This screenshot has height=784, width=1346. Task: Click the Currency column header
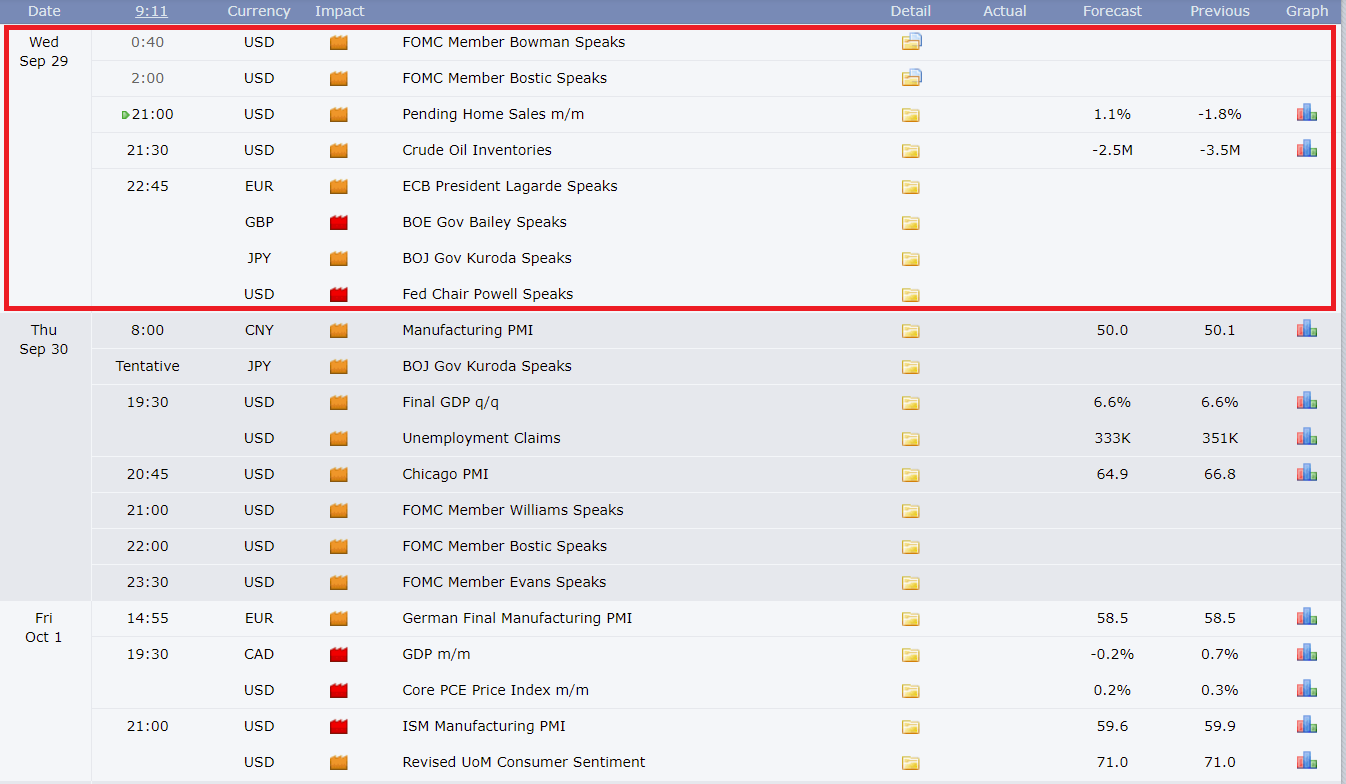coord(259,11)
